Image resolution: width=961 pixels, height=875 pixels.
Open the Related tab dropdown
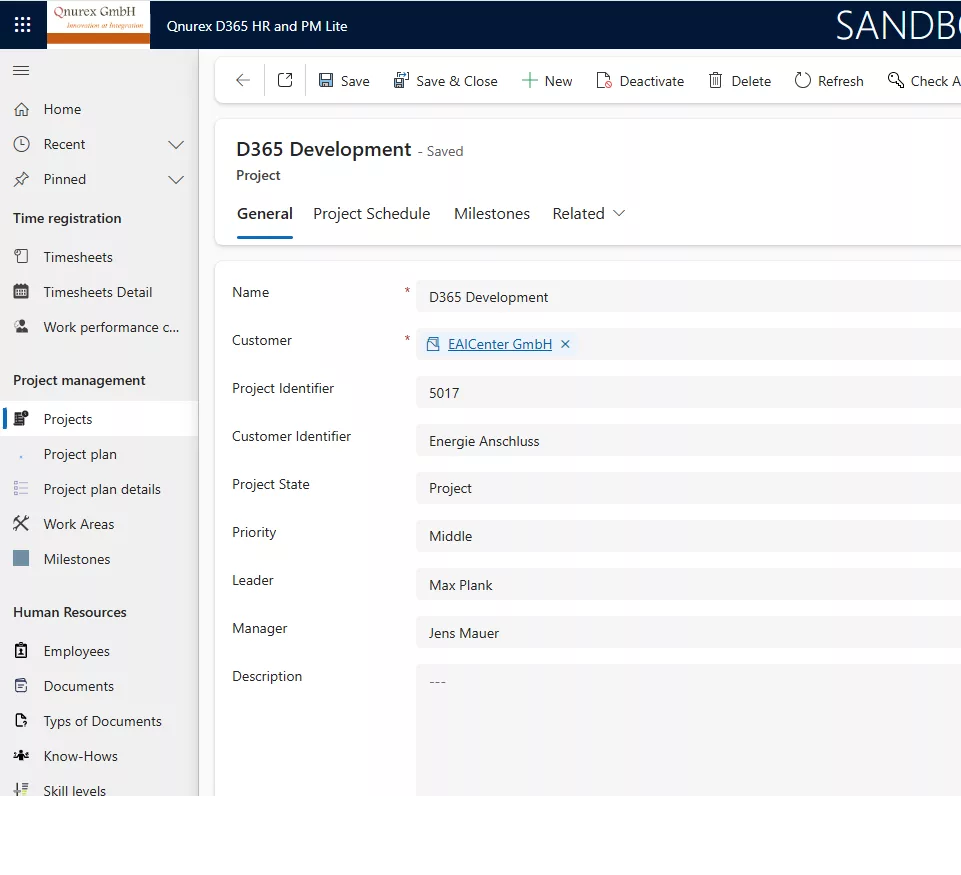[589, 214]
